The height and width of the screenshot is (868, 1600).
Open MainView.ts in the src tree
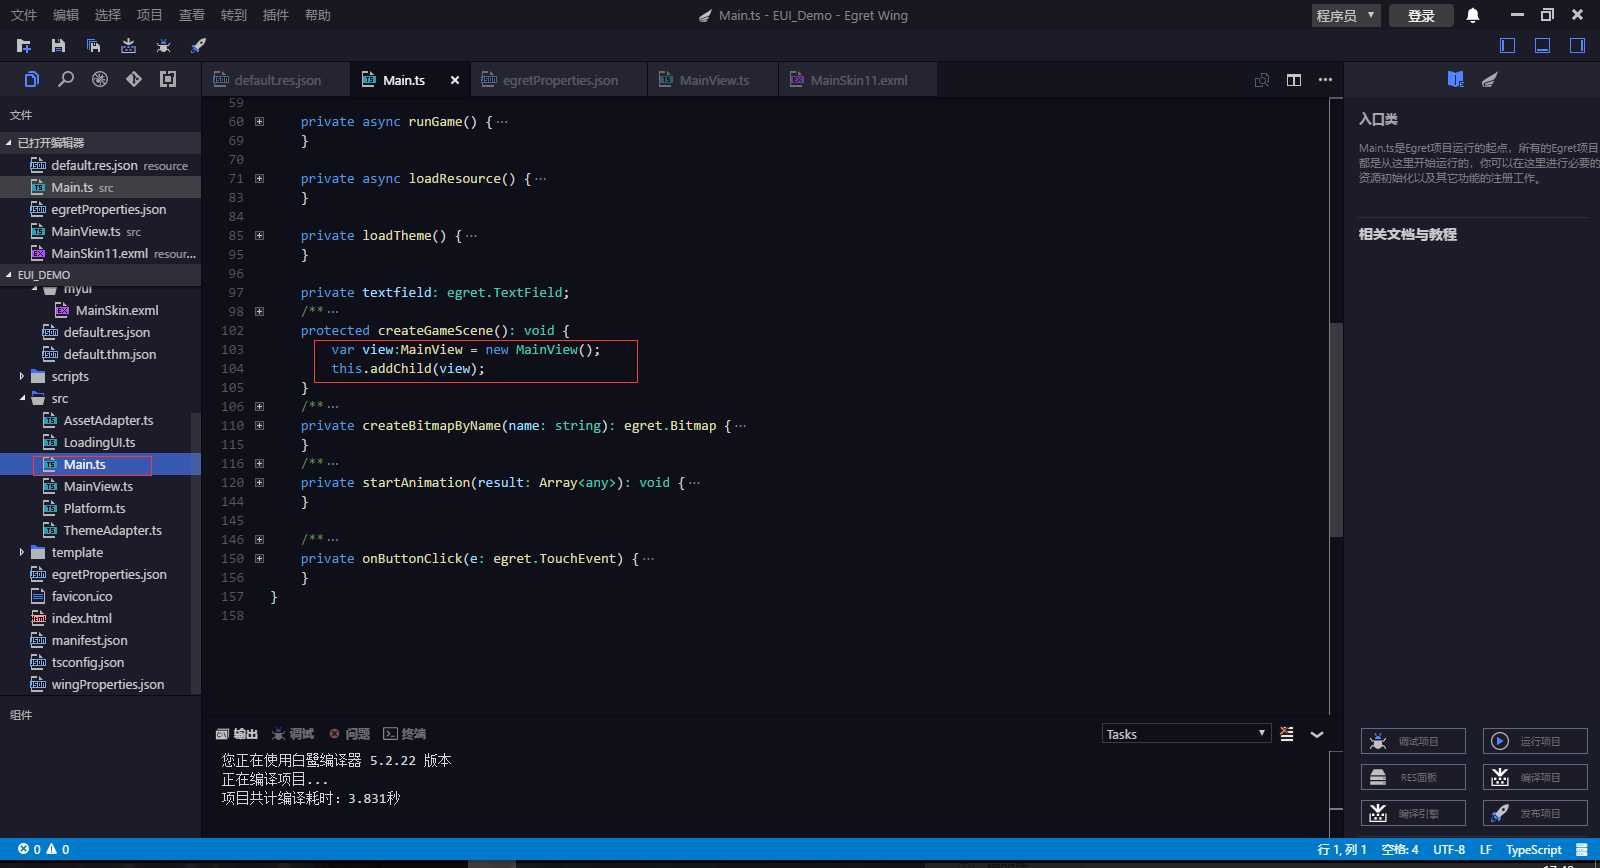[x=98, y=486]
